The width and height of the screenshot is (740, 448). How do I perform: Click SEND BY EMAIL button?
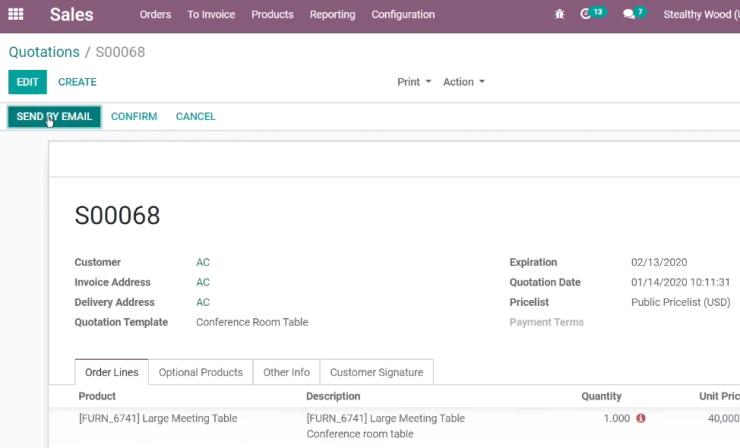[54, 117]
